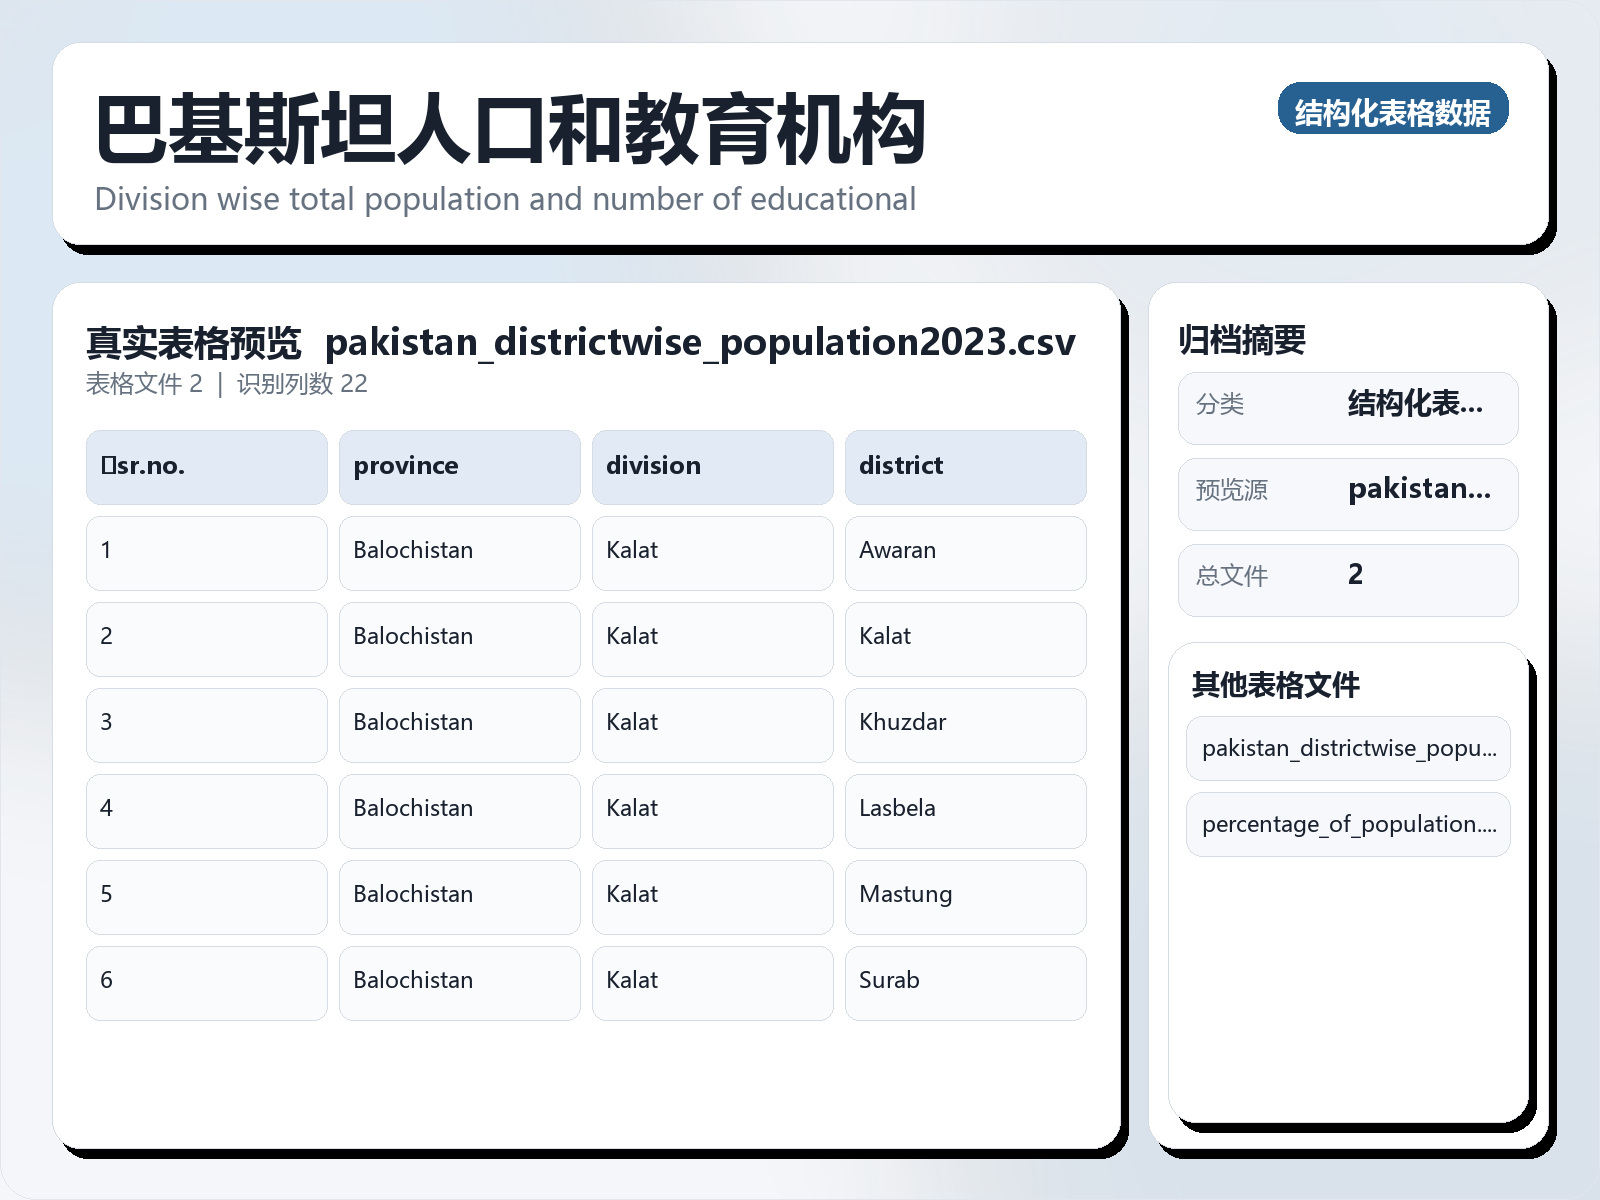1600x1200 pixels.
Task: Select the district column header
Action: pyautogui.click(x=965, y=466)
